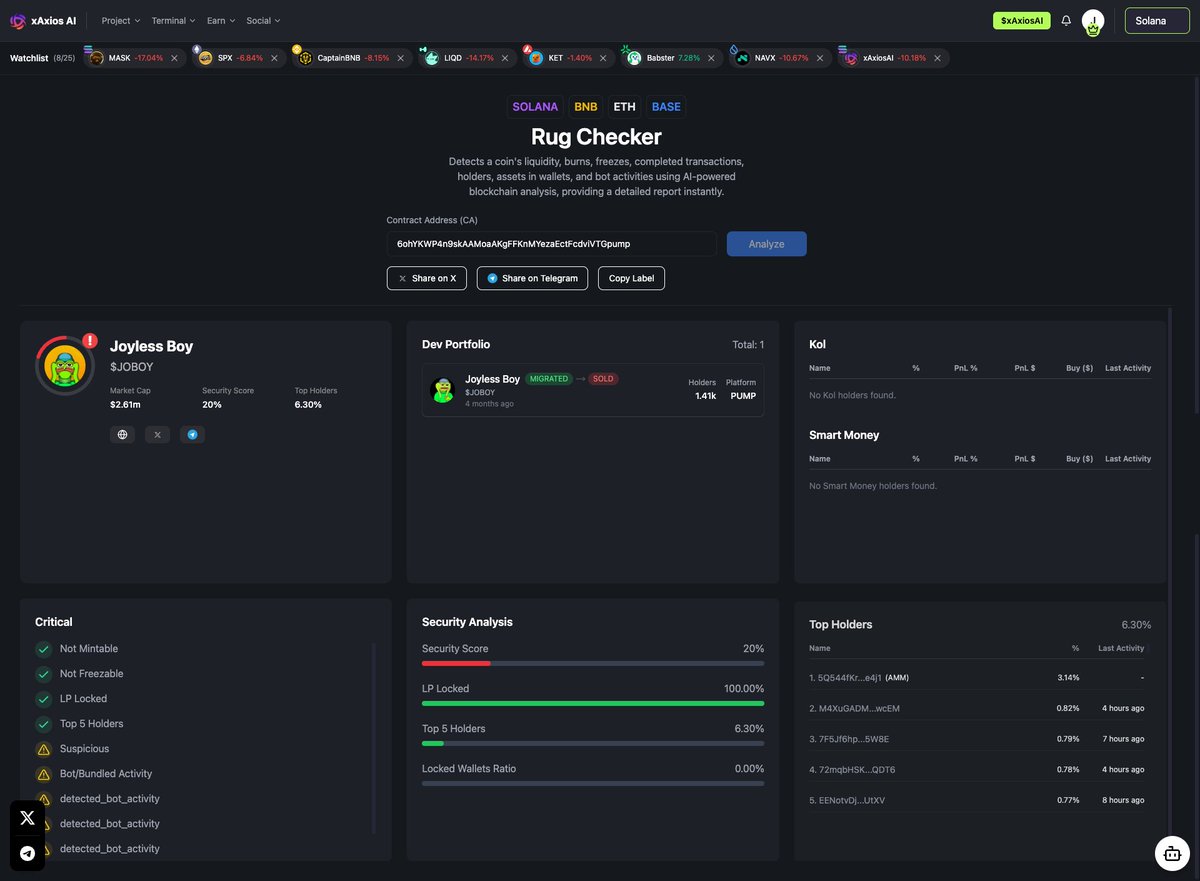Open the AI chatbot assistant button

point(1171,853)
